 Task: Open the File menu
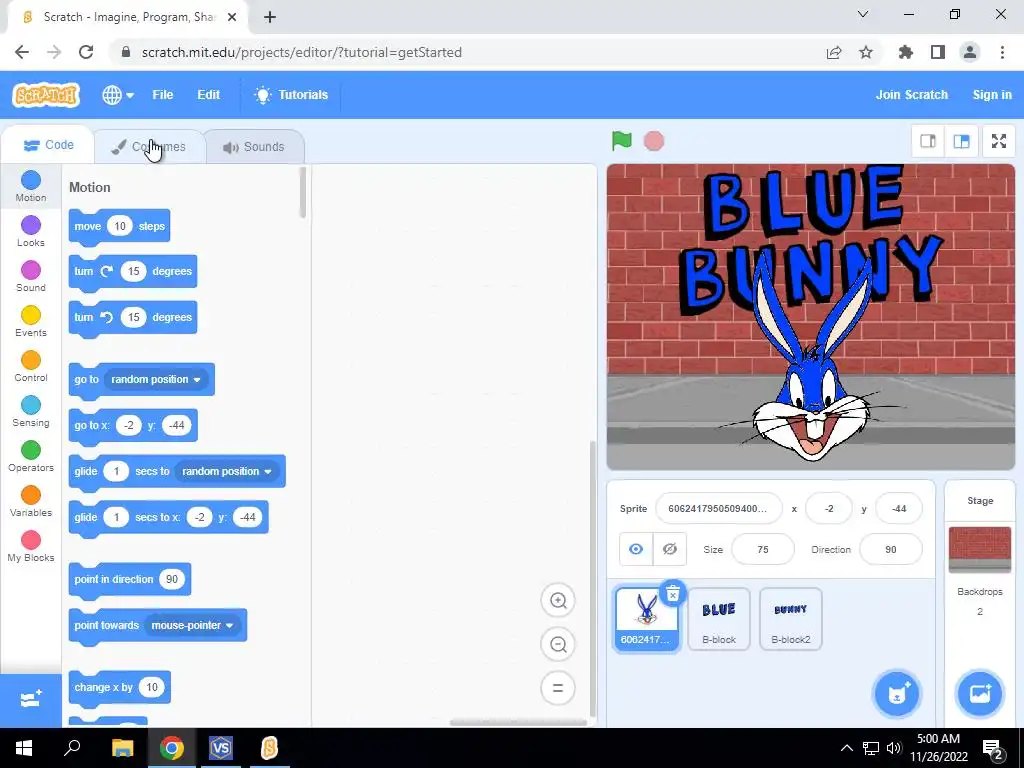[x=163, y=95]
